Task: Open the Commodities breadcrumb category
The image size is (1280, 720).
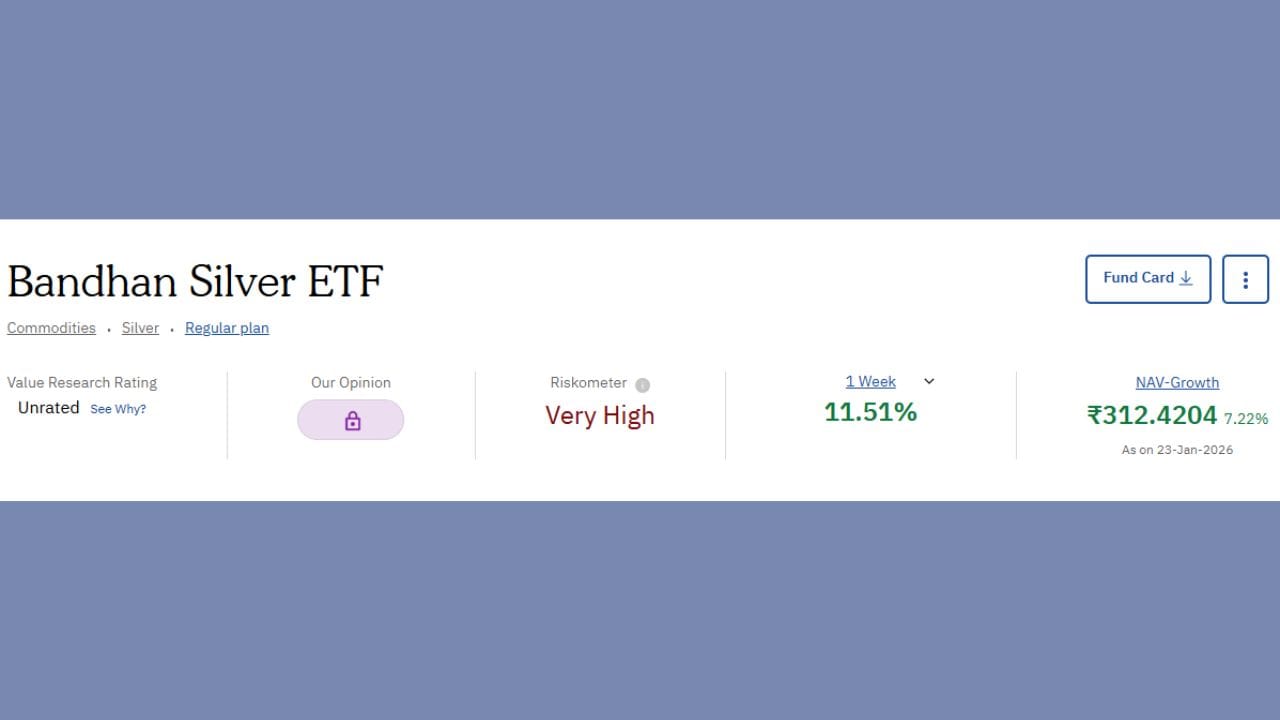Action: tap(51, 327)
